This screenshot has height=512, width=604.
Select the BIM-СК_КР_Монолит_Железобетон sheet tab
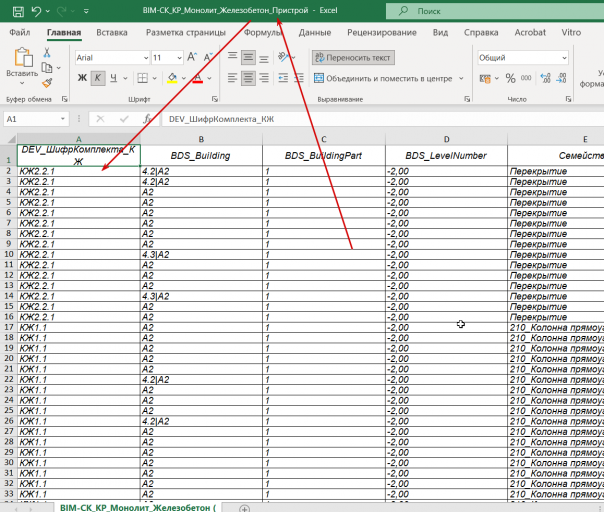point(138,507)
